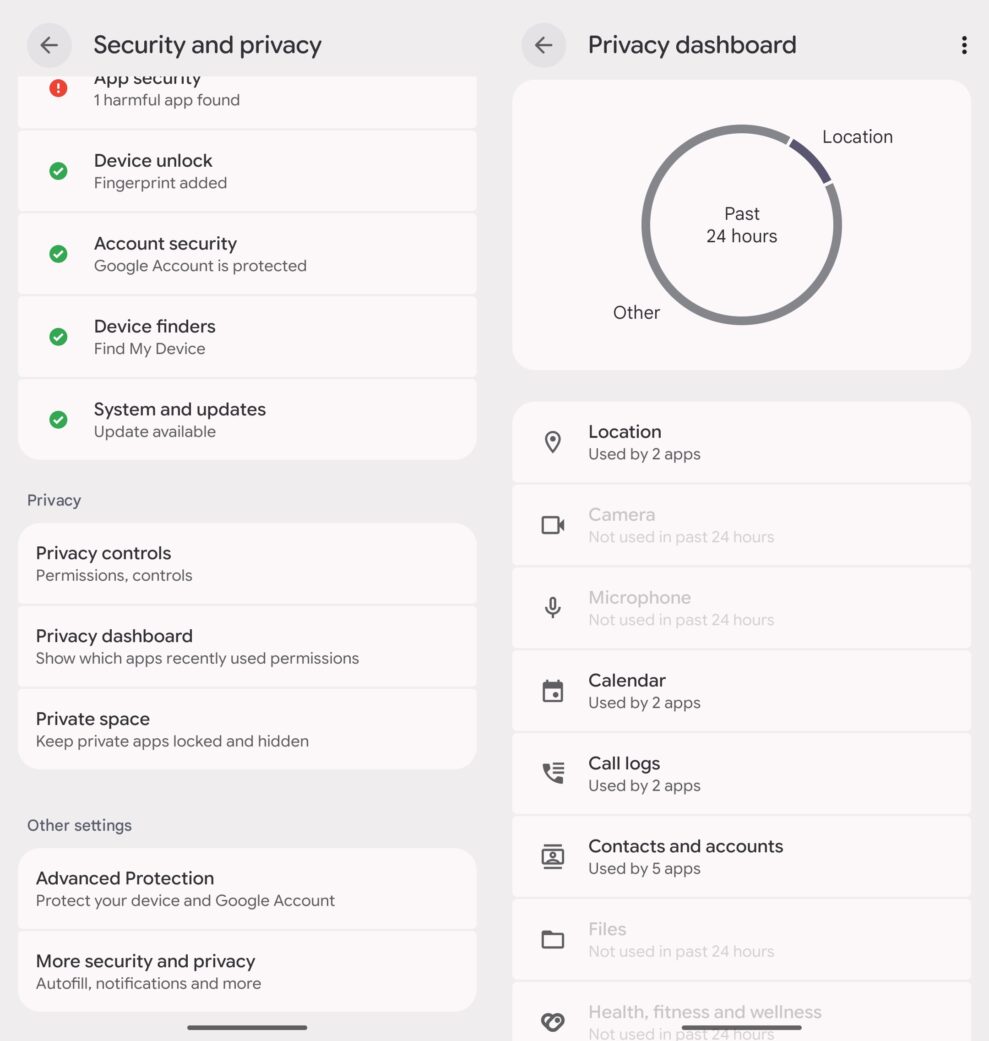989x1041 pixels.
Task: Open Private space settings
Action: 247,728
